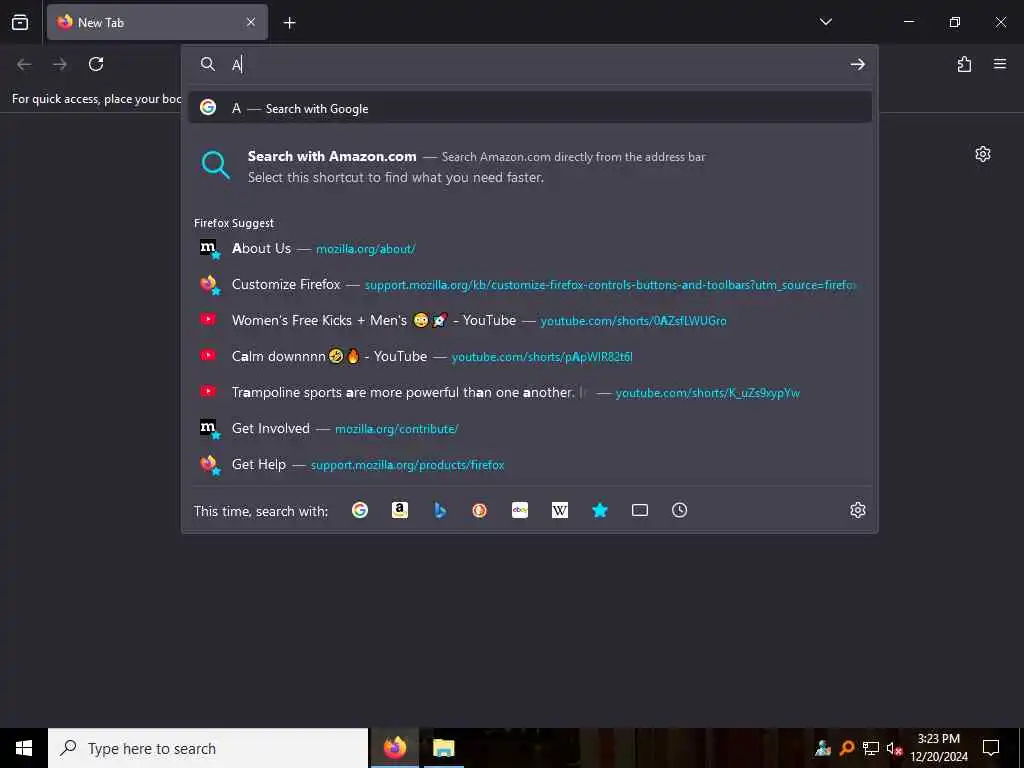Viewport: 1024px width, 768px height.
Task: Open the Extensions puzzle icon
Action: coord(964,64)
